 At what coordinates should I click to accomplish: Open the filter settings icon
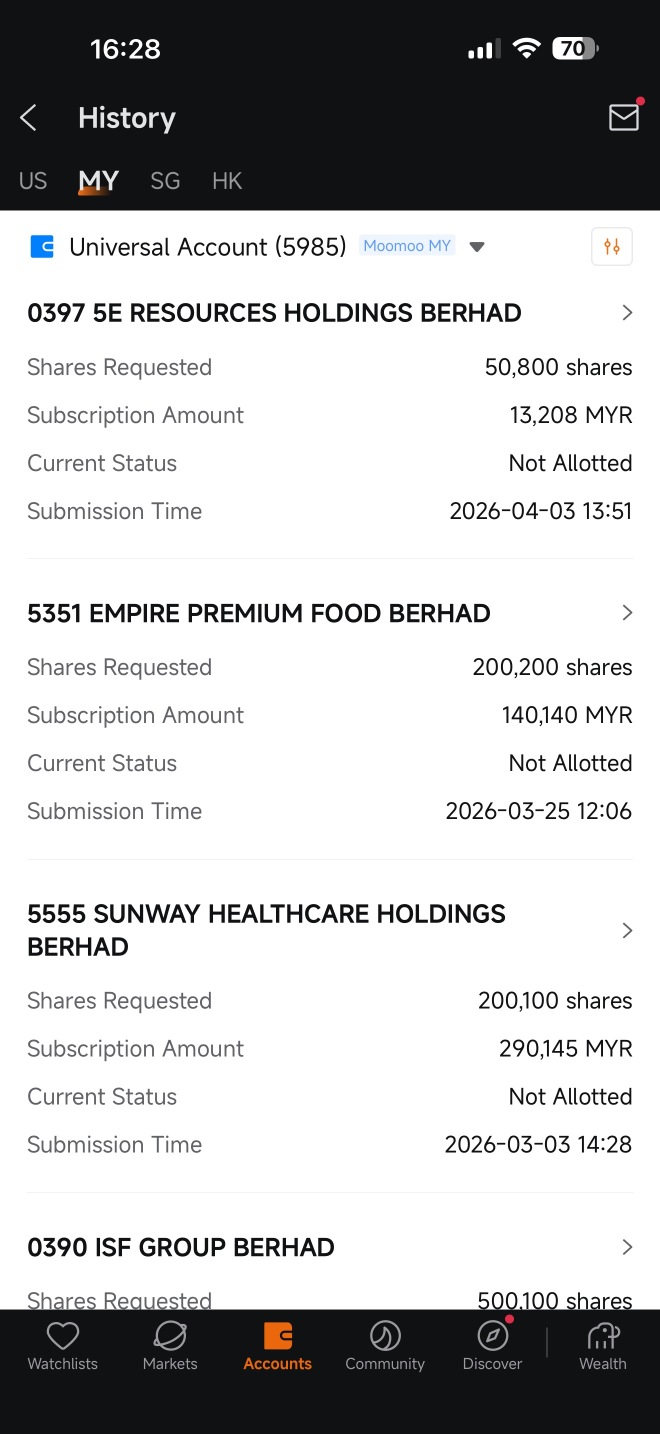coord(612,246)
